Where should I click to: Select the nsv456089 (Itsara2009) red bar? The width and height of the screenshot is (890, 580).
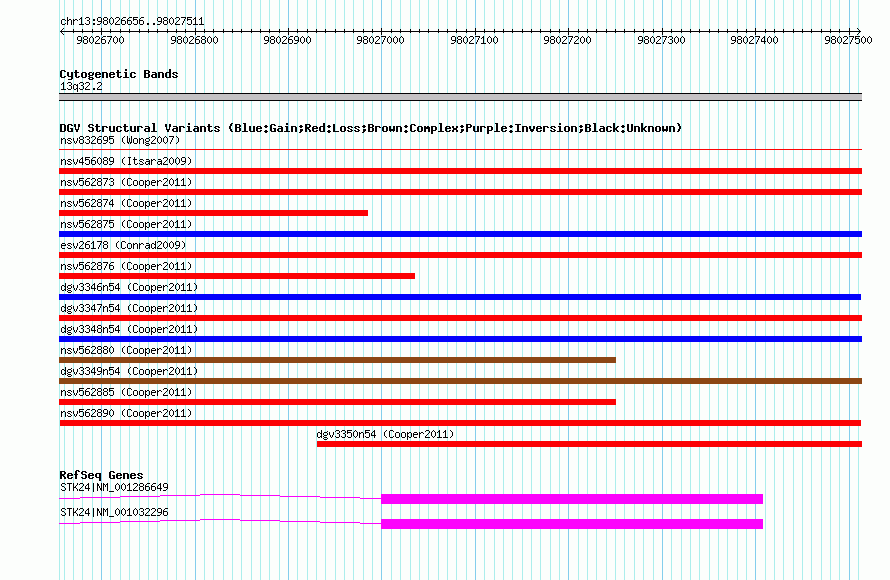pyautogui.click(x=460, y=171)
